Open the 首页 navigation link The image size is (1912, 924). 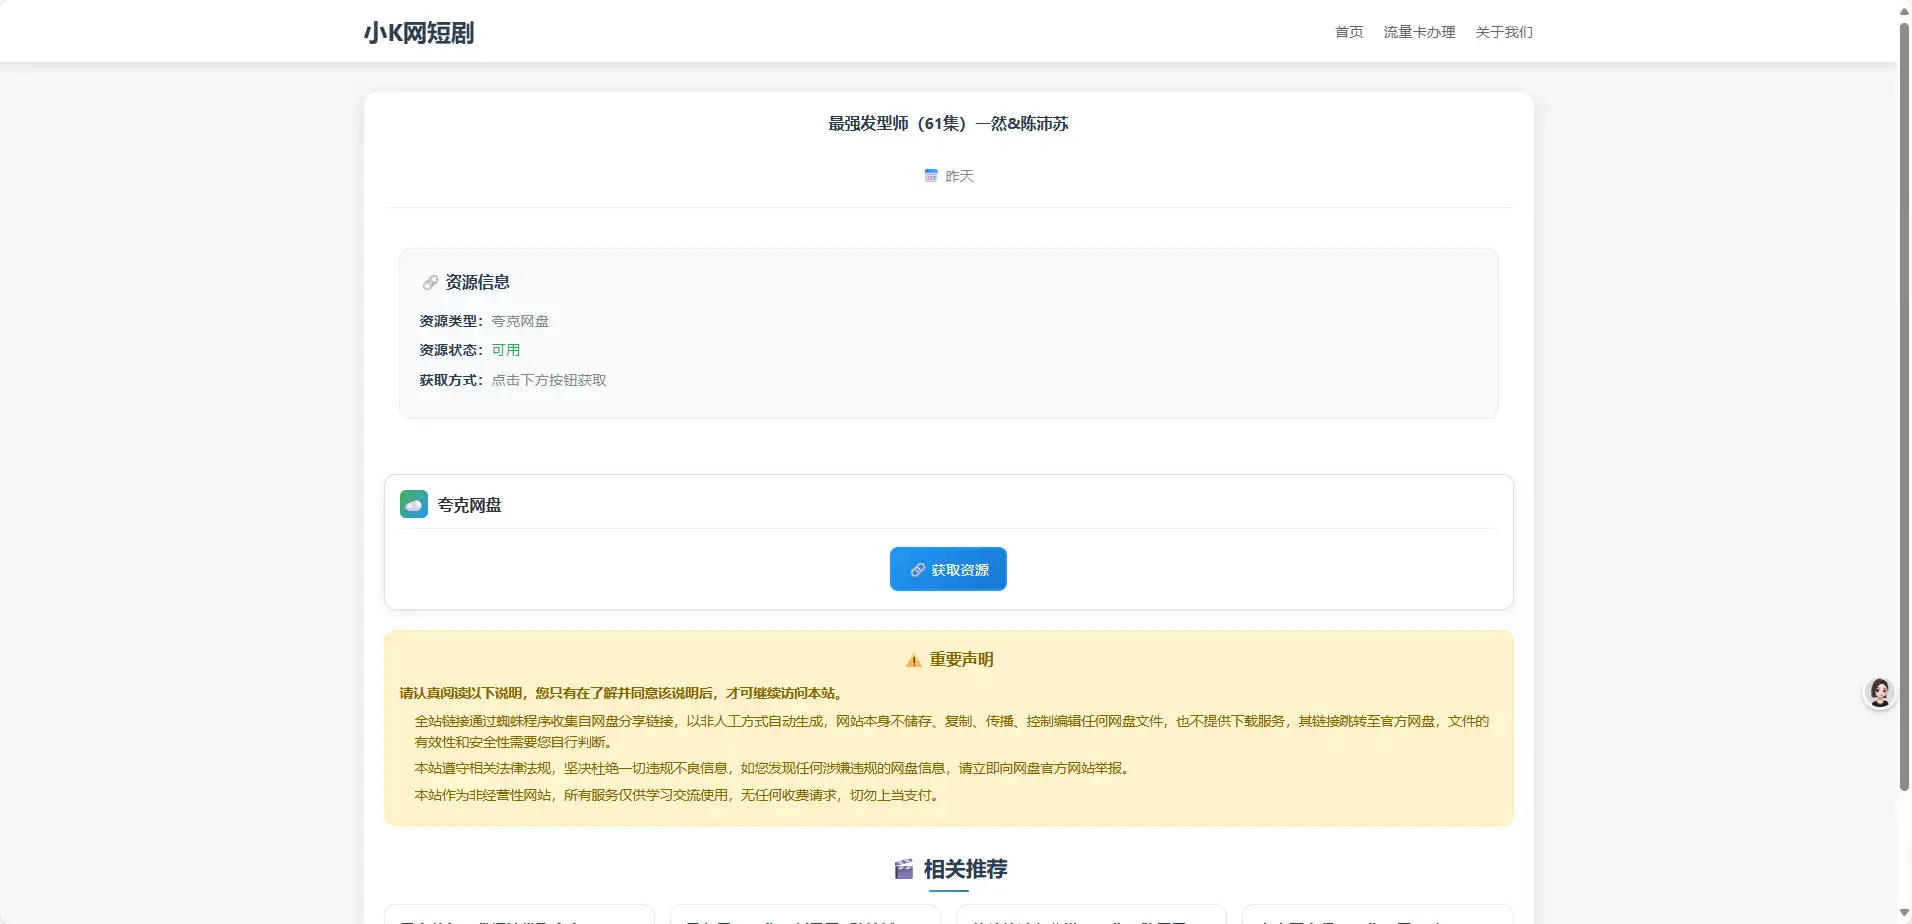1347,31
